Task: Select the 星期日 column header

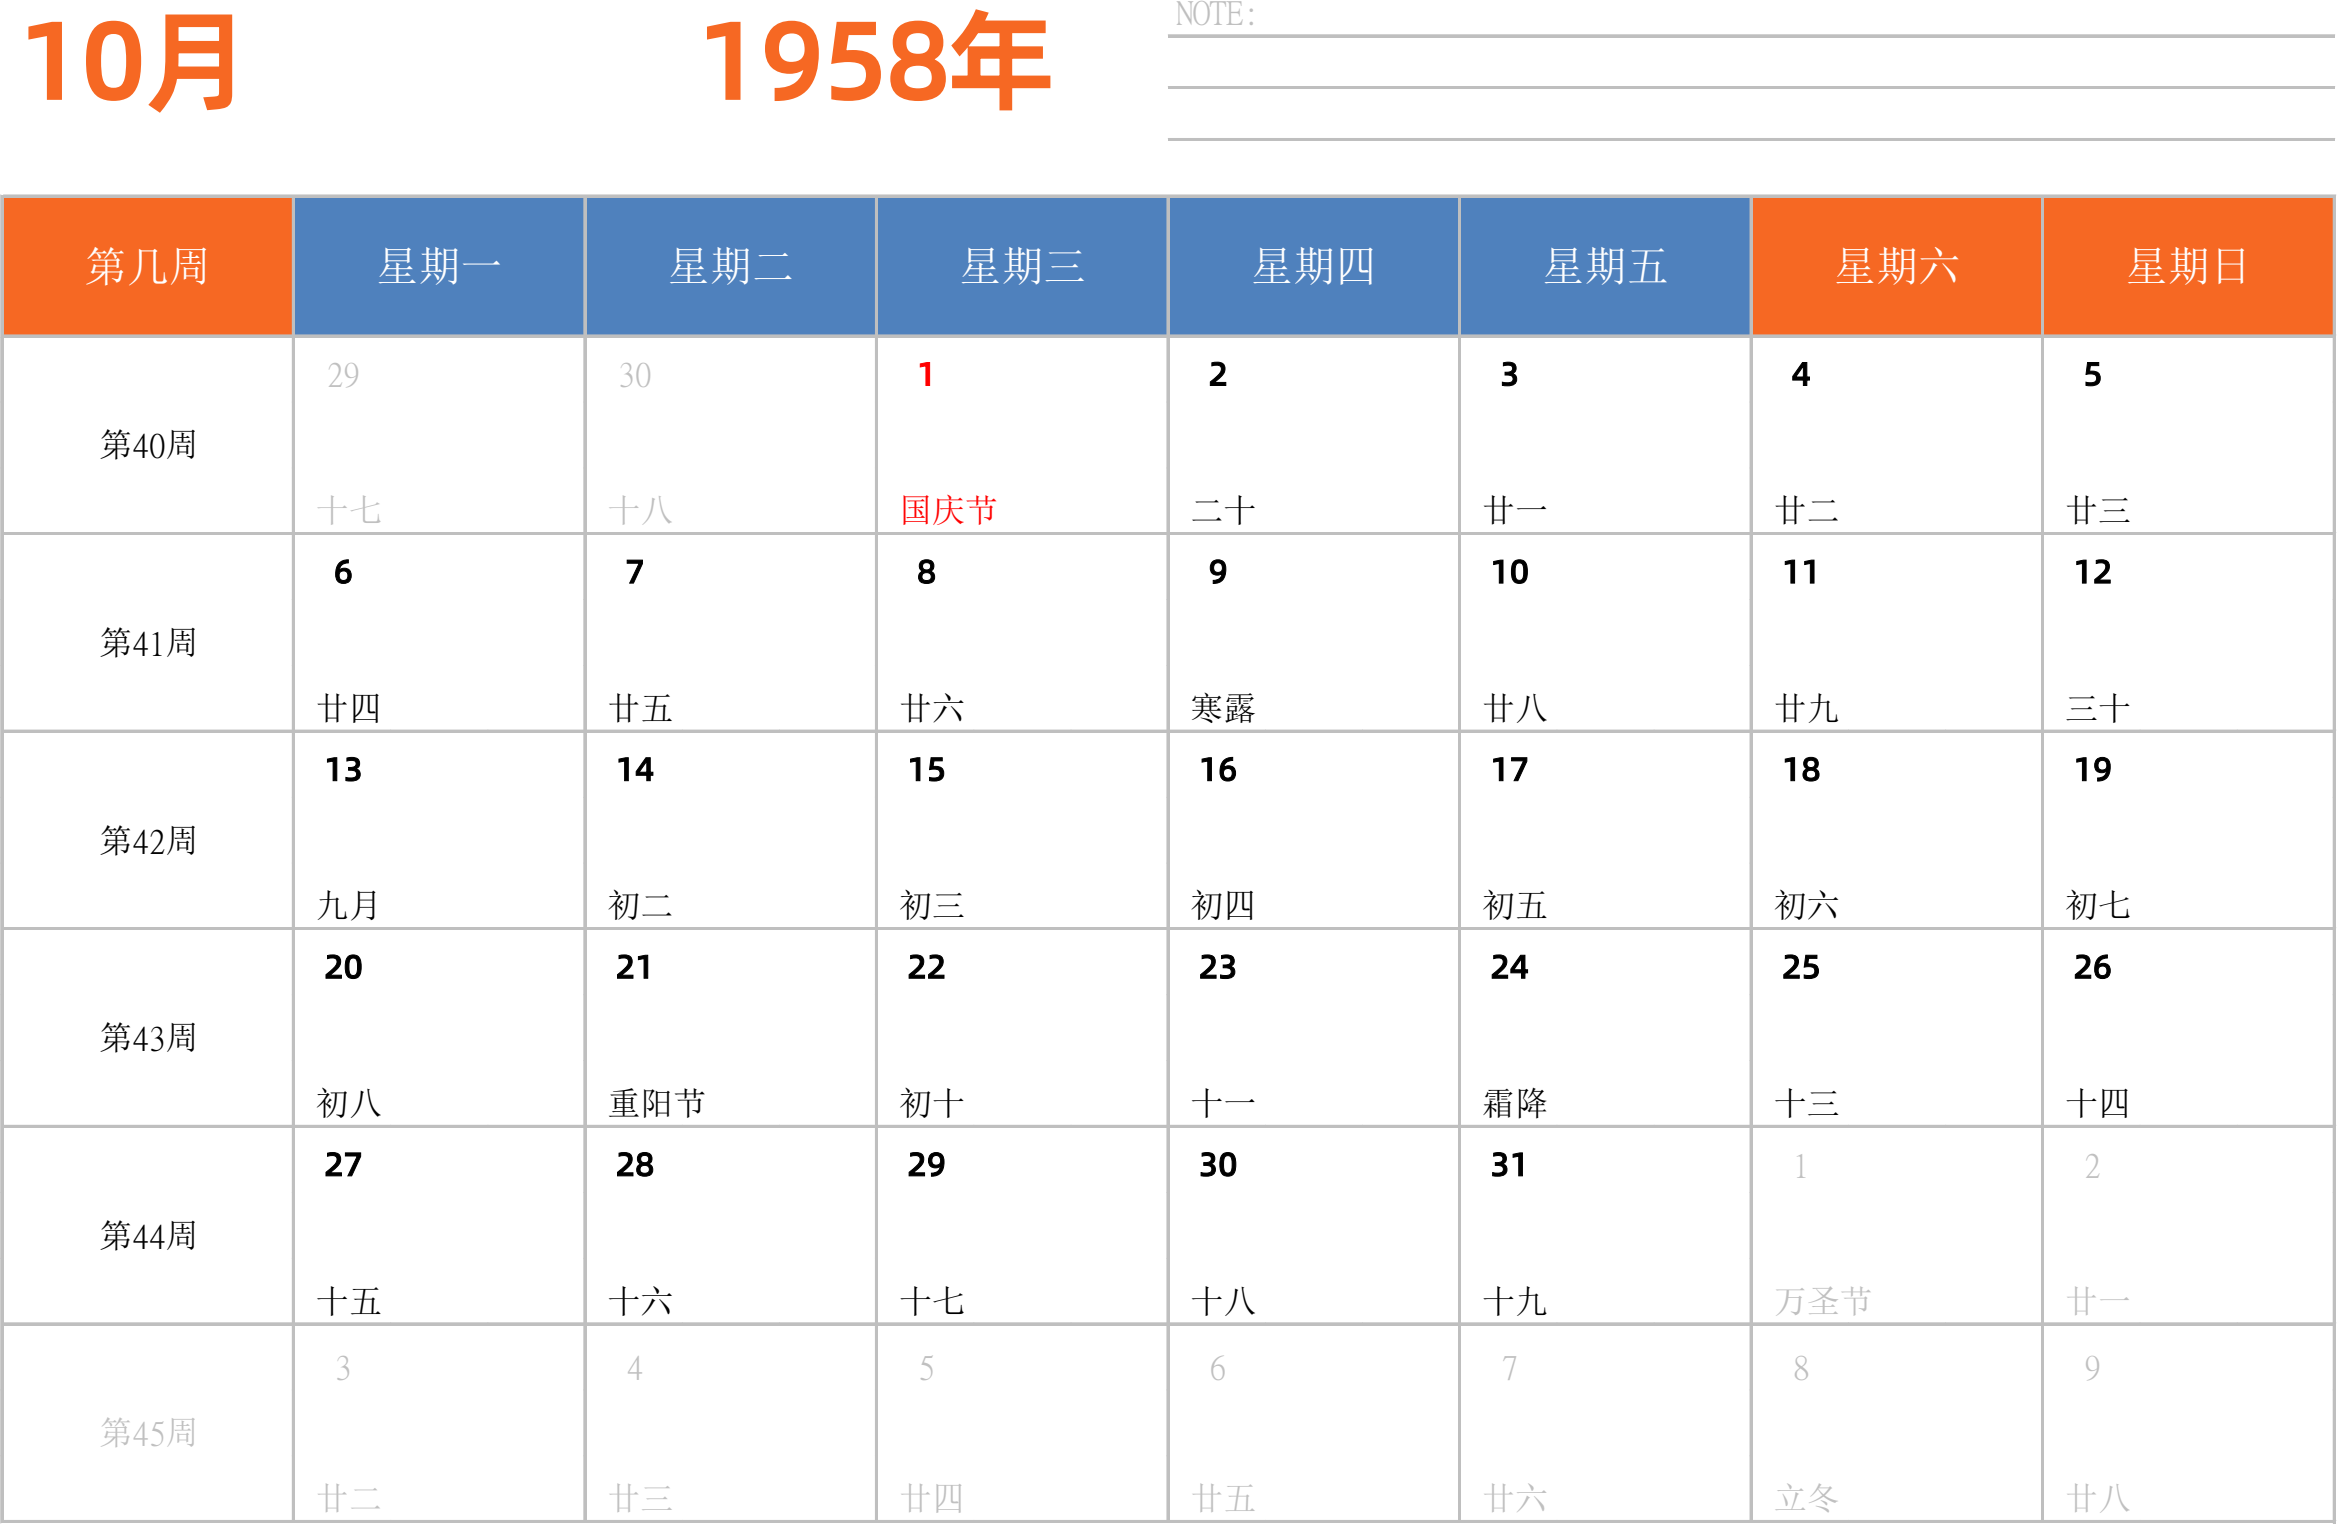Action: pyautogui.click(x=2188, y=266)
